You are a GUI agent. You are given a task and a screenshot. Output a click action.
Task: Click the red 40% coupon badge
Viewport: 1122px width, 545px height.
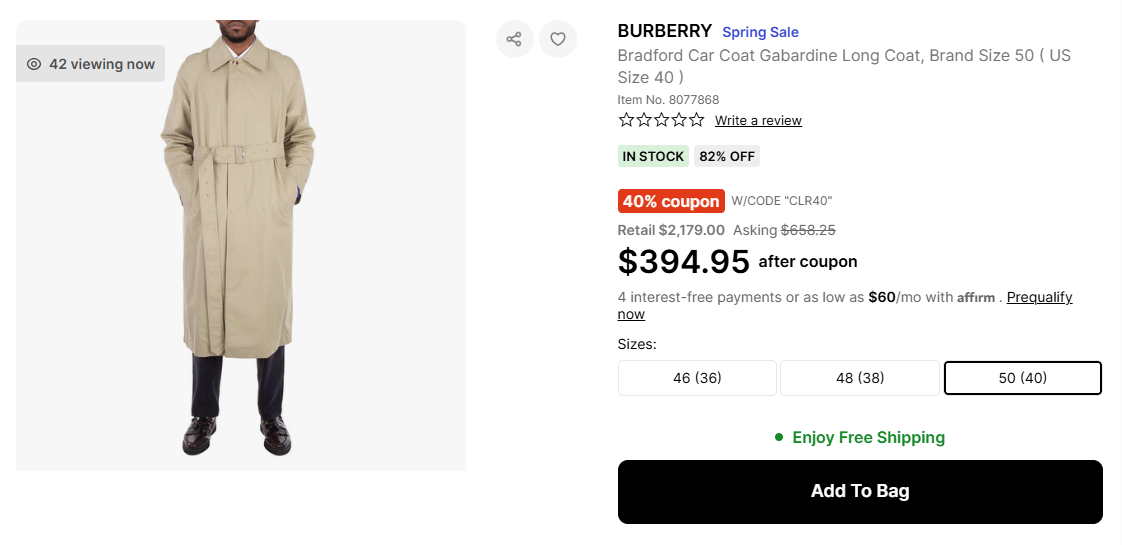671,201
